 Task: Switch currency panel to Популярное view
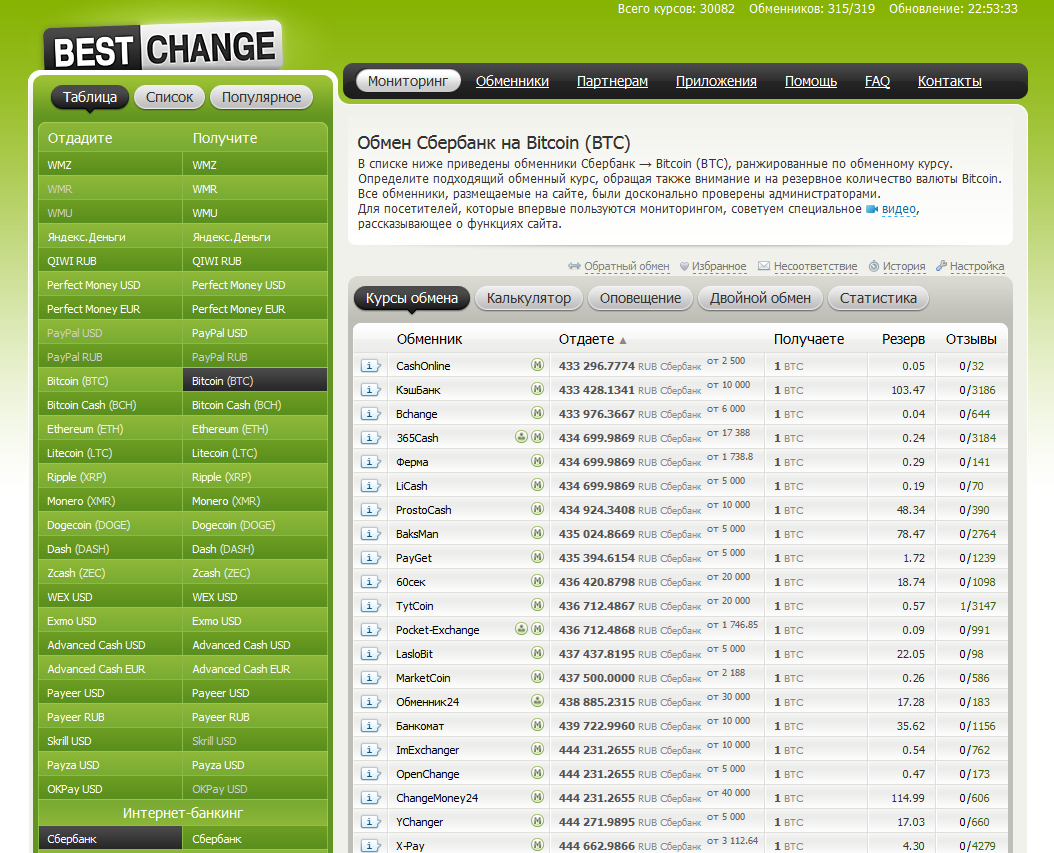[261, 97]
